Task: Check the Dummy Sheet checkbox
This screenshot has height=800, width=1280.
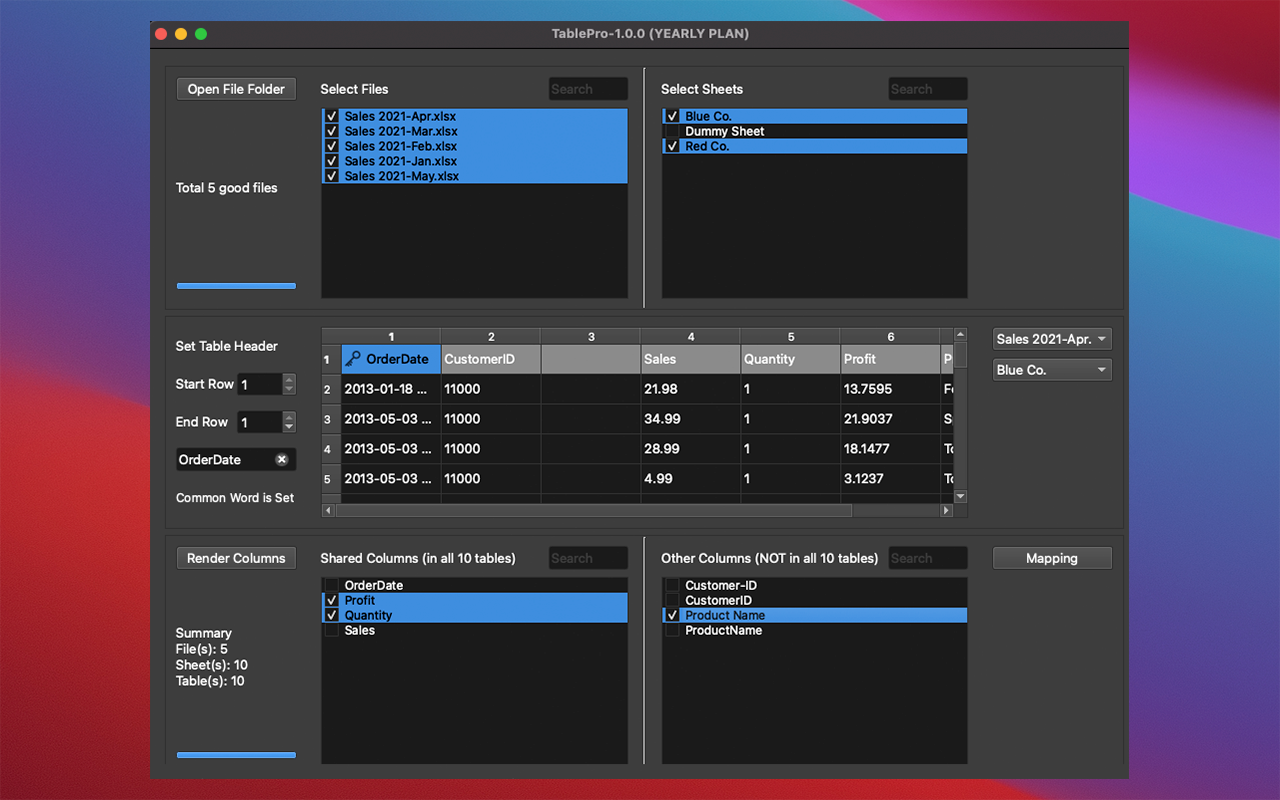Action: pos(673,131)
